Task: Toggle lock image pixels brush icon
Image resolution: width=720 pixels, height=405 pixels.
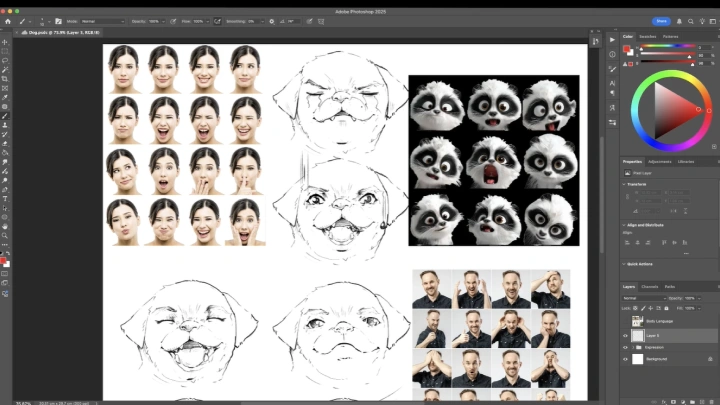Action: (643, 308)
